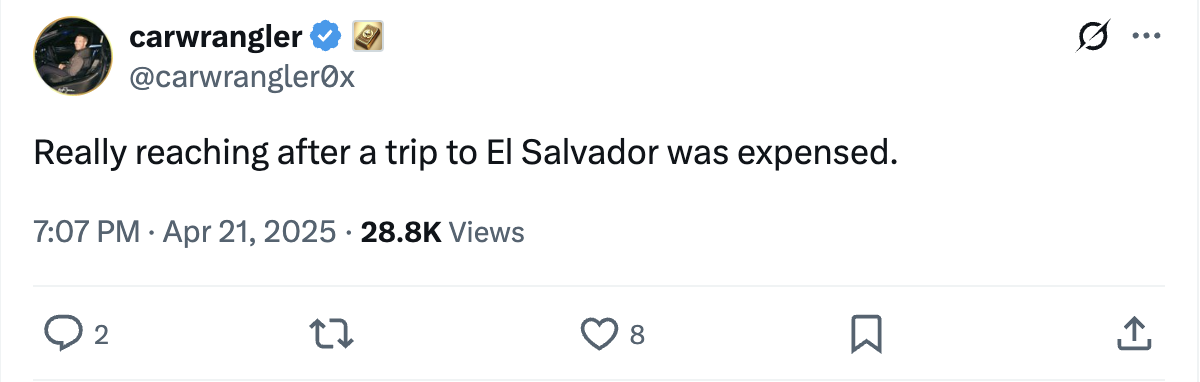Click the like count number 8
Viewport: 1200px width, 382px height.
click(636, 336)
